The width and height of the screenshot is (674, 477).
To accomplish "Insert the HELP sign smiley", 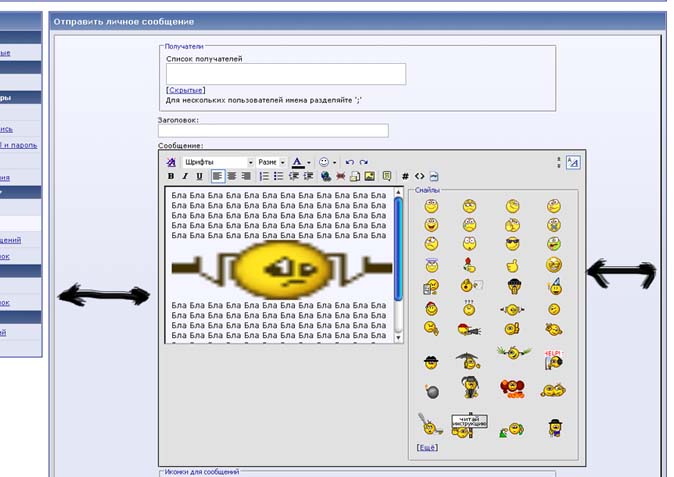I will pyautogui.click(x=553, y=359).
